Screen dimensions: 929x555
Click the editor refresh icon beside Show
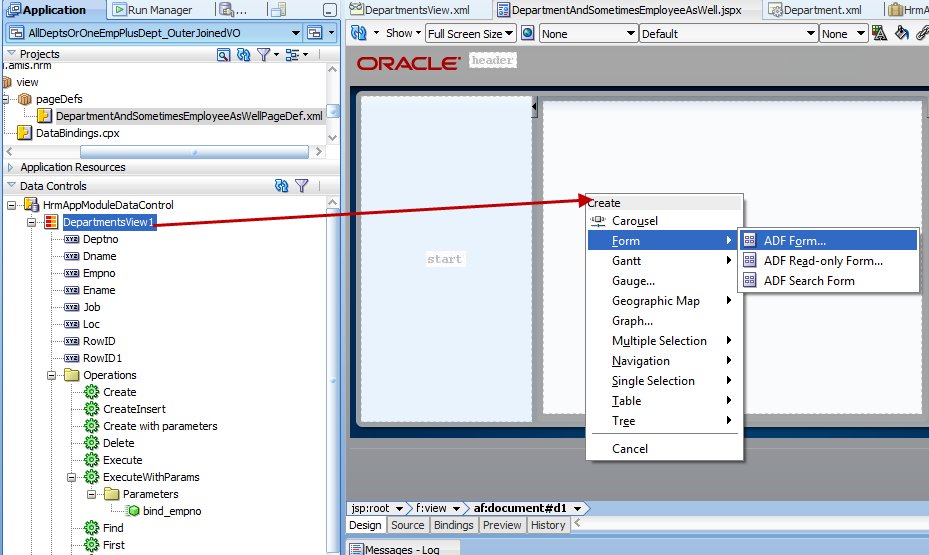click(x=358, y=33)
